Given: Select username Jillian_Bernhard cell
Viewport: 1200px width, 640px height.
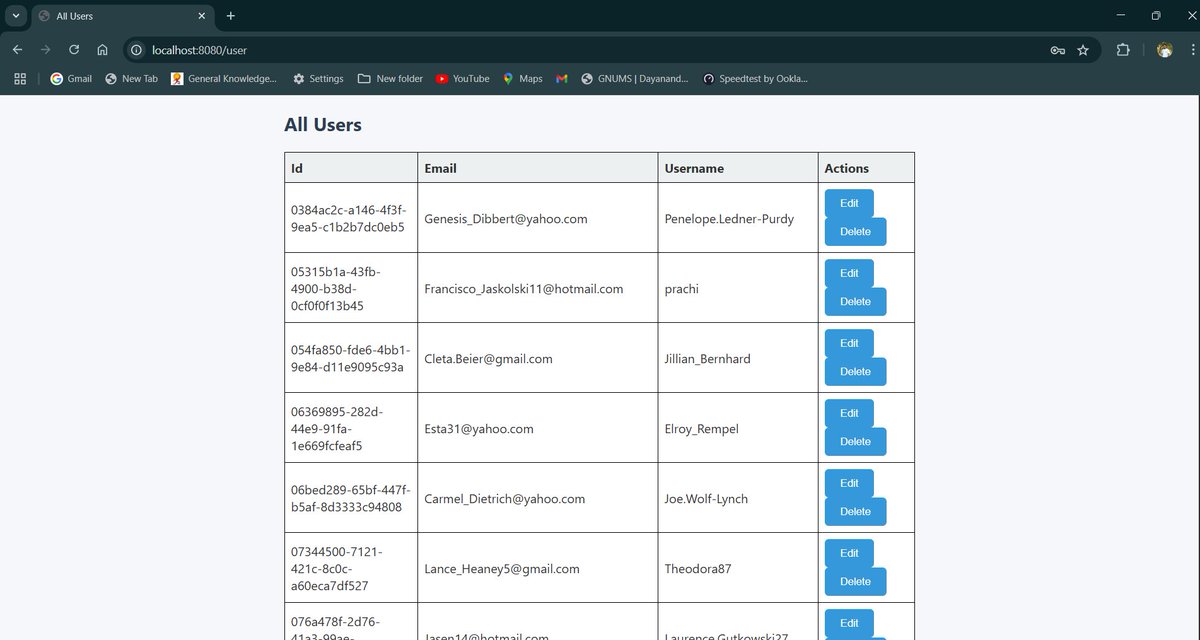Looking at the screenshot, I should 738,358.
